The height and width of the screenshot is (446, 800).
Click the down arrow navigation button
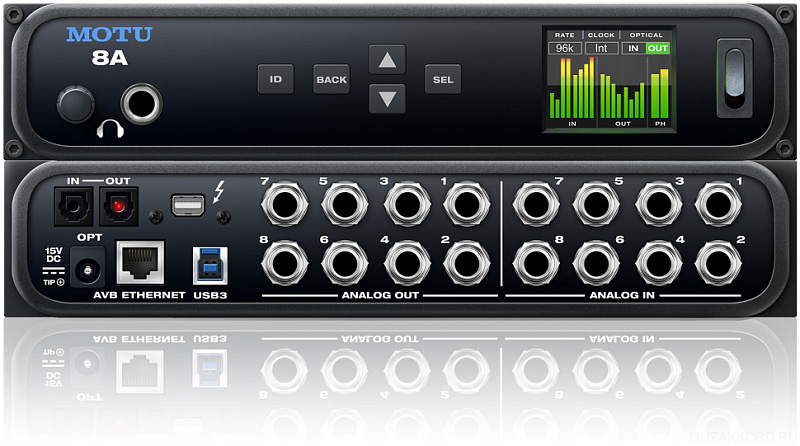[387, 98]
